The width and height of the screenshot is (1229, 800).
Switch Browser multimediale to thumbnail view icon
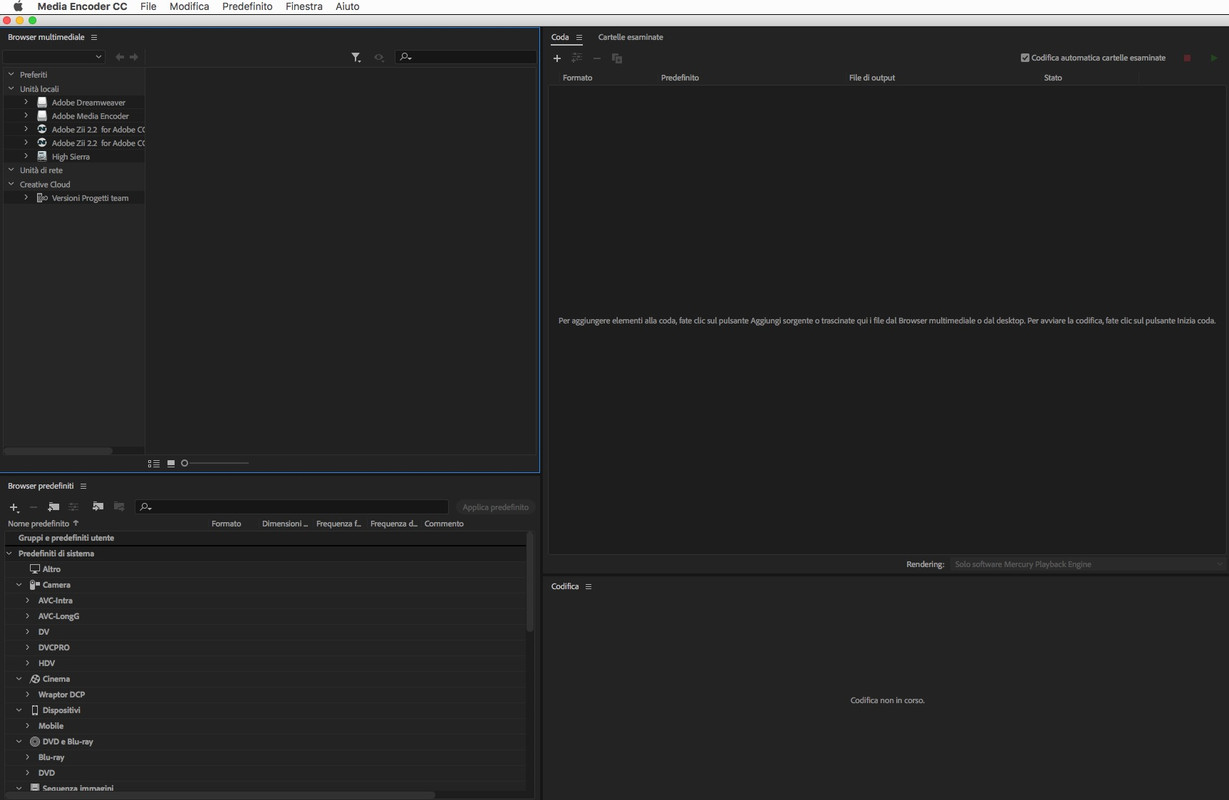pyautogui.click(x=171, y=463)
